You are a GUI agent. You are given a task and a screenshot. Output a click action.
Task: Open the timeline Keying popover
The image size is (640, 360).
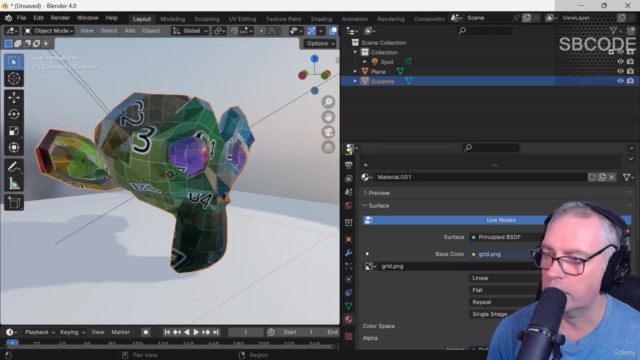(x=72, y=332)
